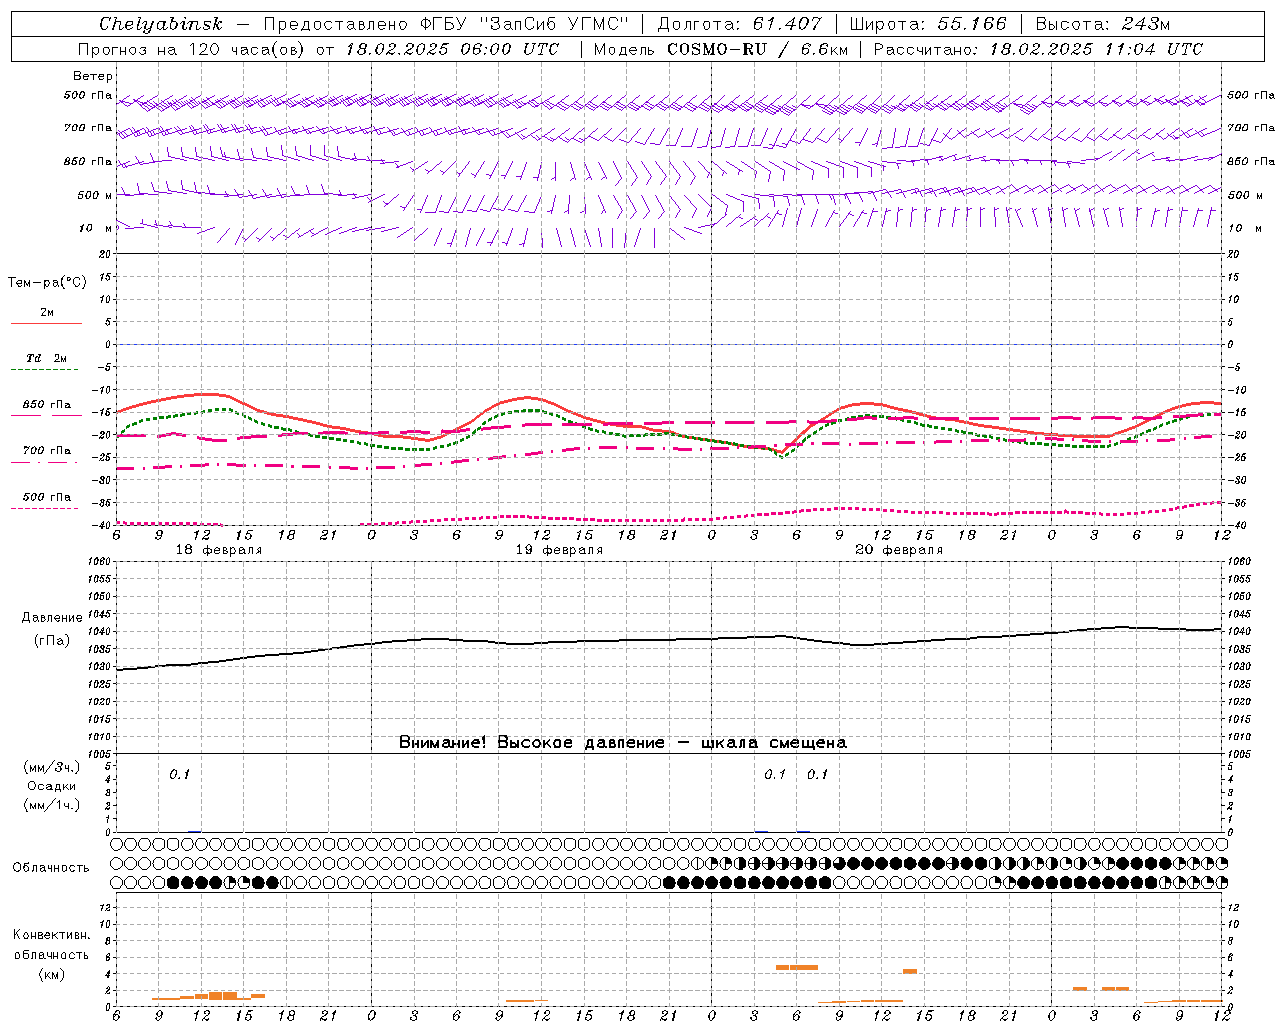Viewport: 1280px width, 1024px height.
Task: Click the (км) convective cloud unit label
Action: point(51,974)
